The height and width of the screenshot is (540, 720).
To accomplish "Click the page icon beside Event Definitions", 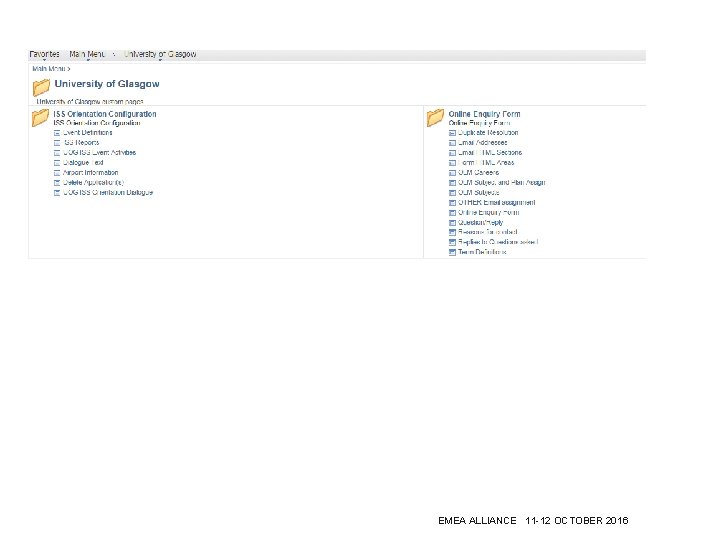I will (57, 133).
